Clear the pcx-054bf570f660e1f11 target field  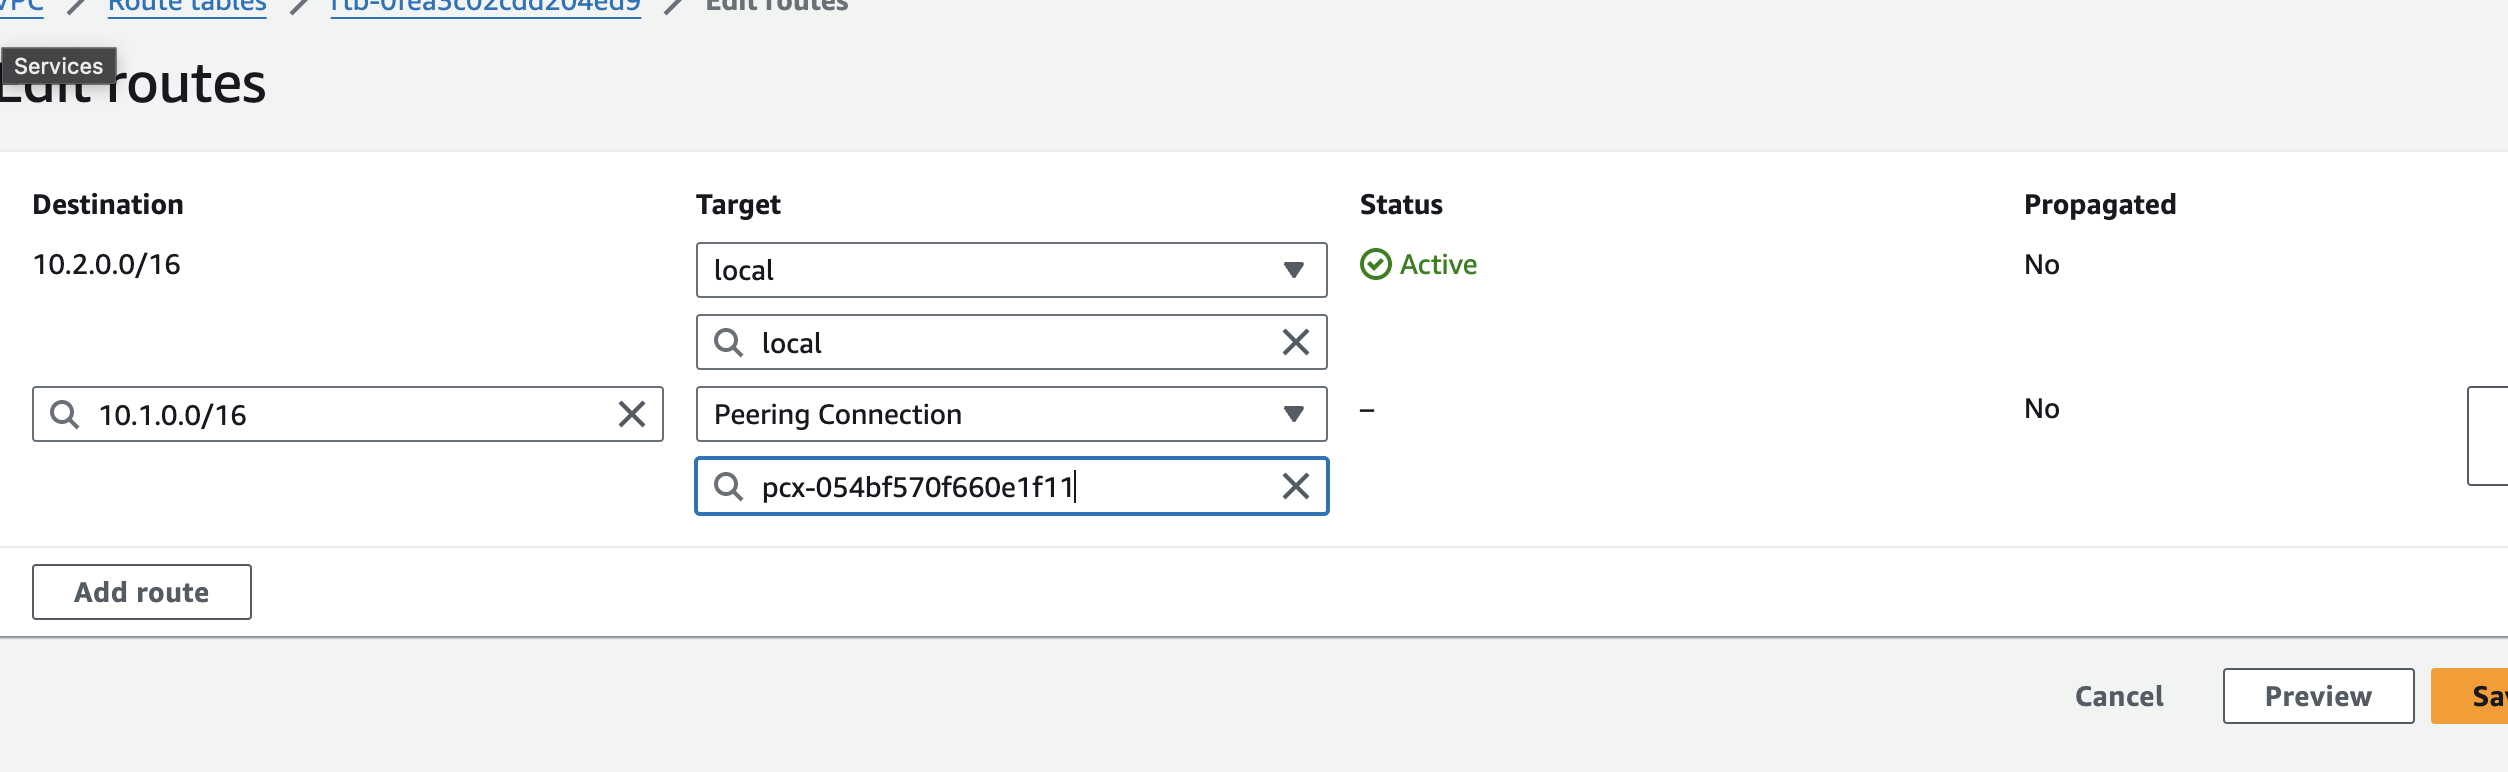tap(1296, 486)
